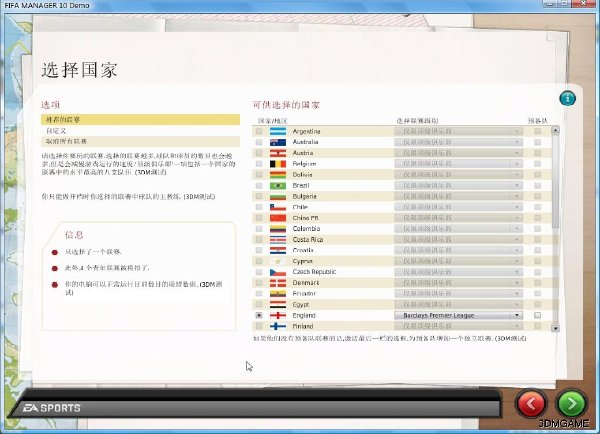This screenshot has height=434, width=600.
Task: Click the Belgium flag icon
Action: pyautogui.click(x=278, y=164)
